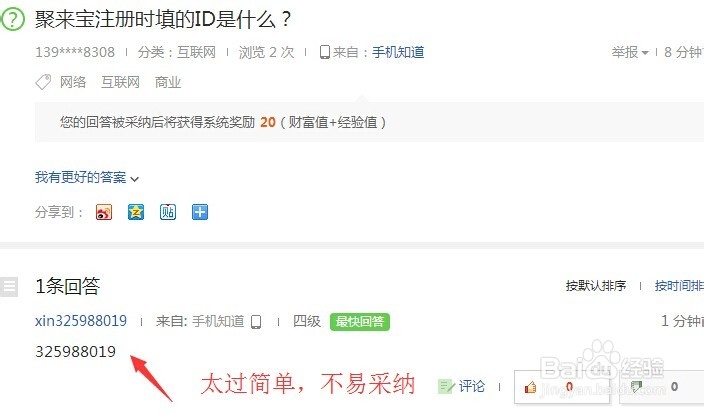The image size is (704, 415).
Task: Sort answers by 按时间排序
Action: pyautogui.click(x=679, y=286)
